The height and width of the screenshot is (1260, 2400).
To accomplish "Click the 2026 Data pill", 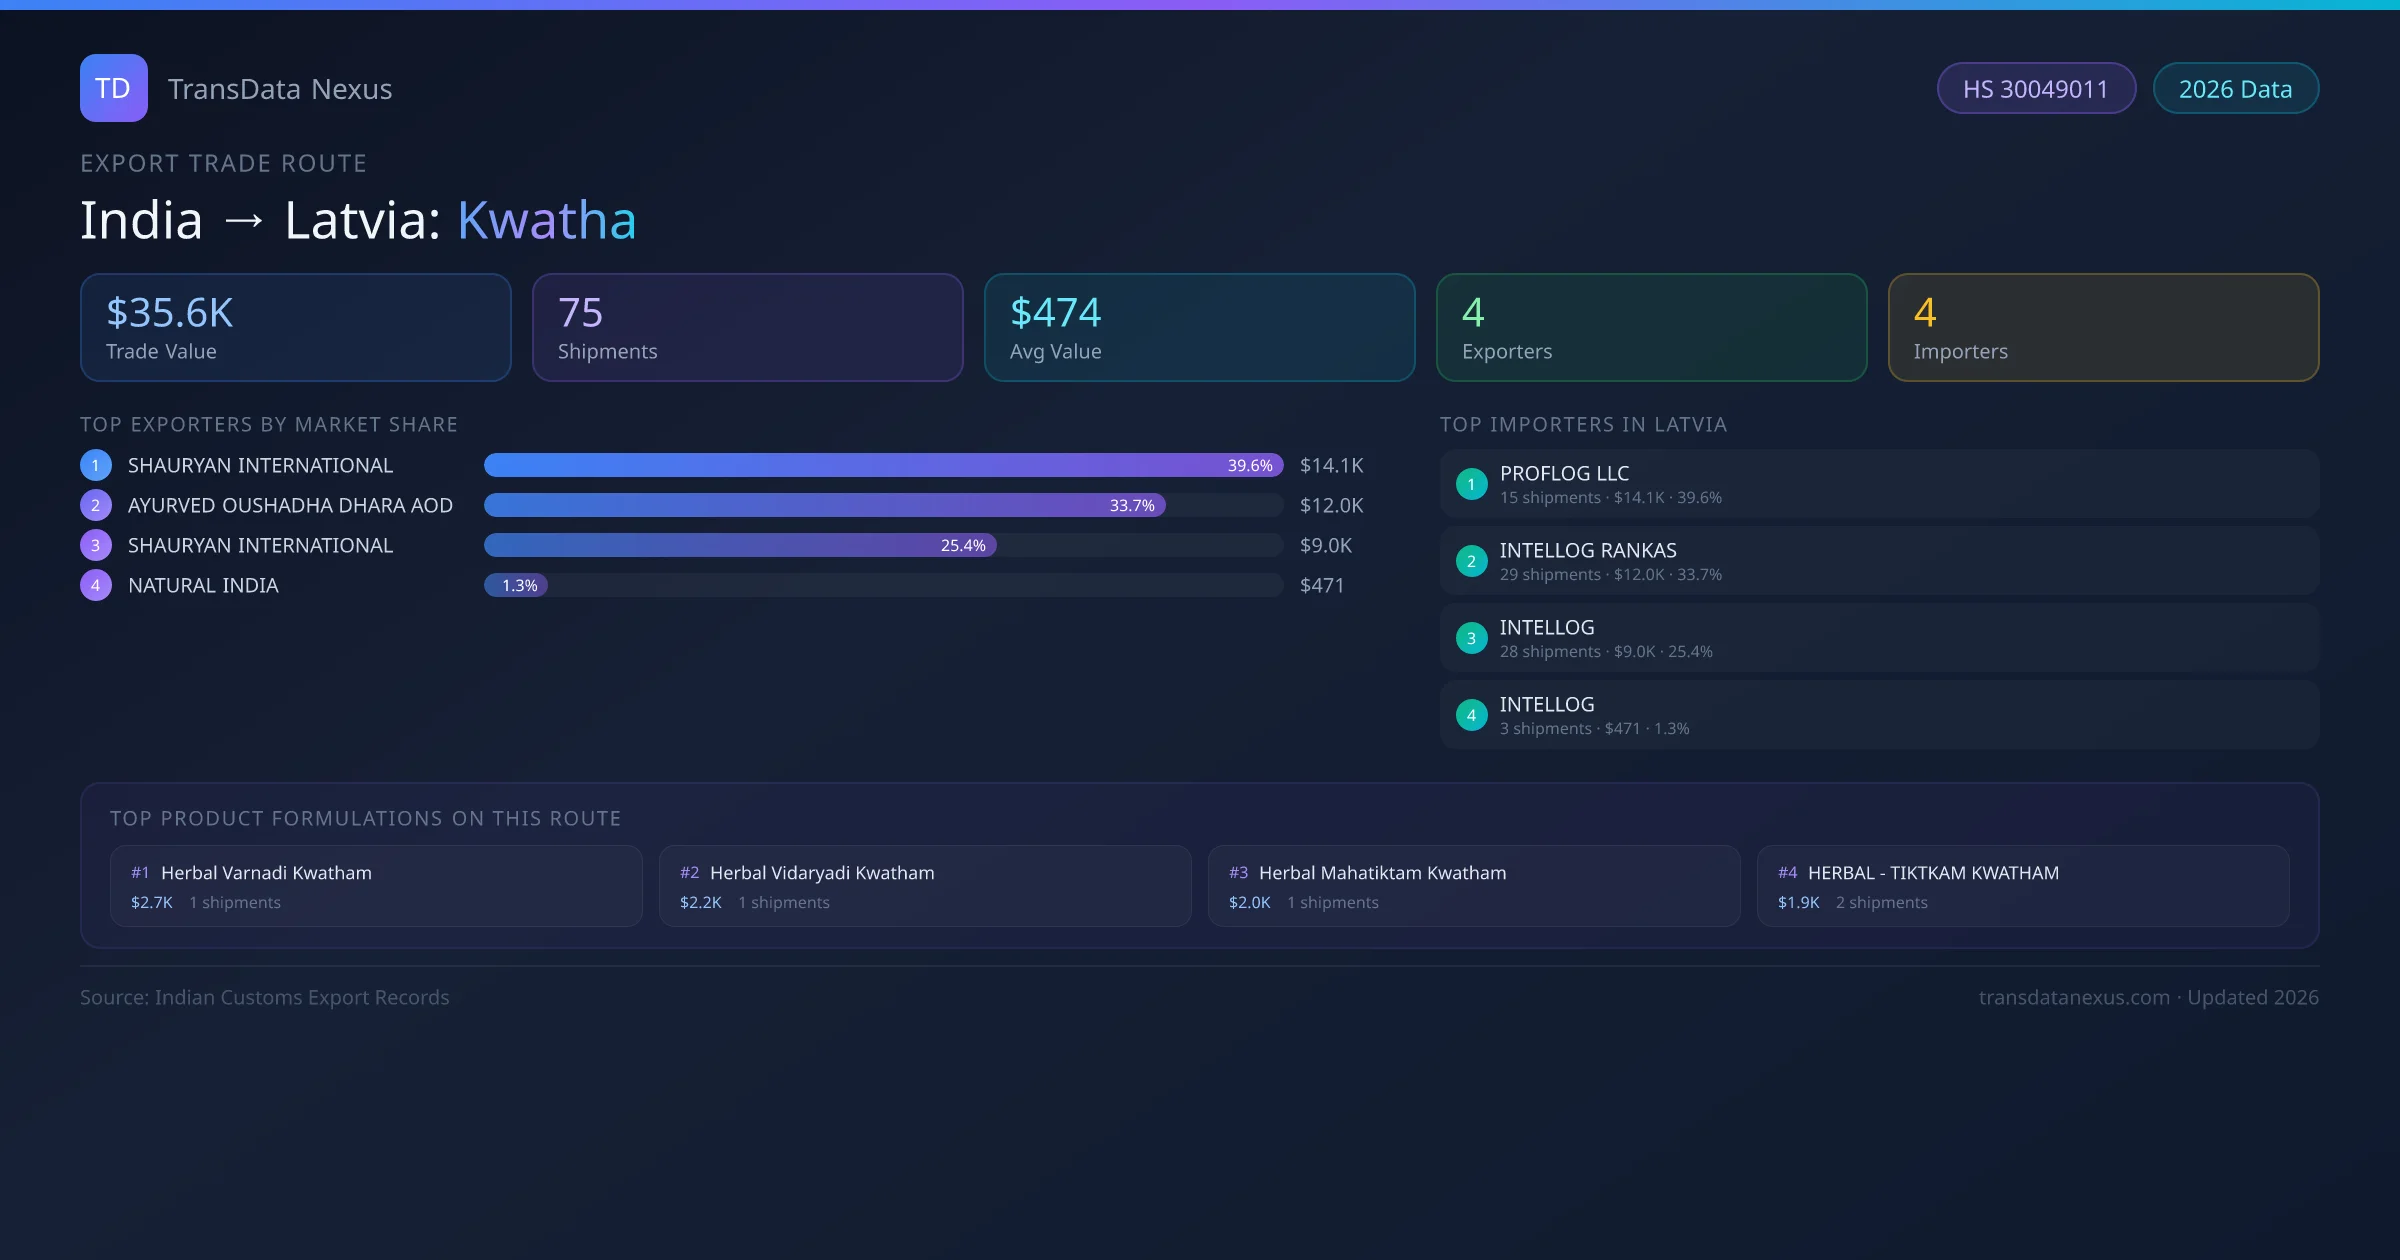I will (x=2235, y=89).
